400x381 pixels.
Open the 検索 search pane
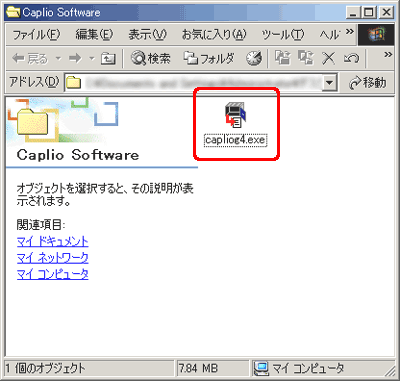pyautogui.click(x=150, y=59)
